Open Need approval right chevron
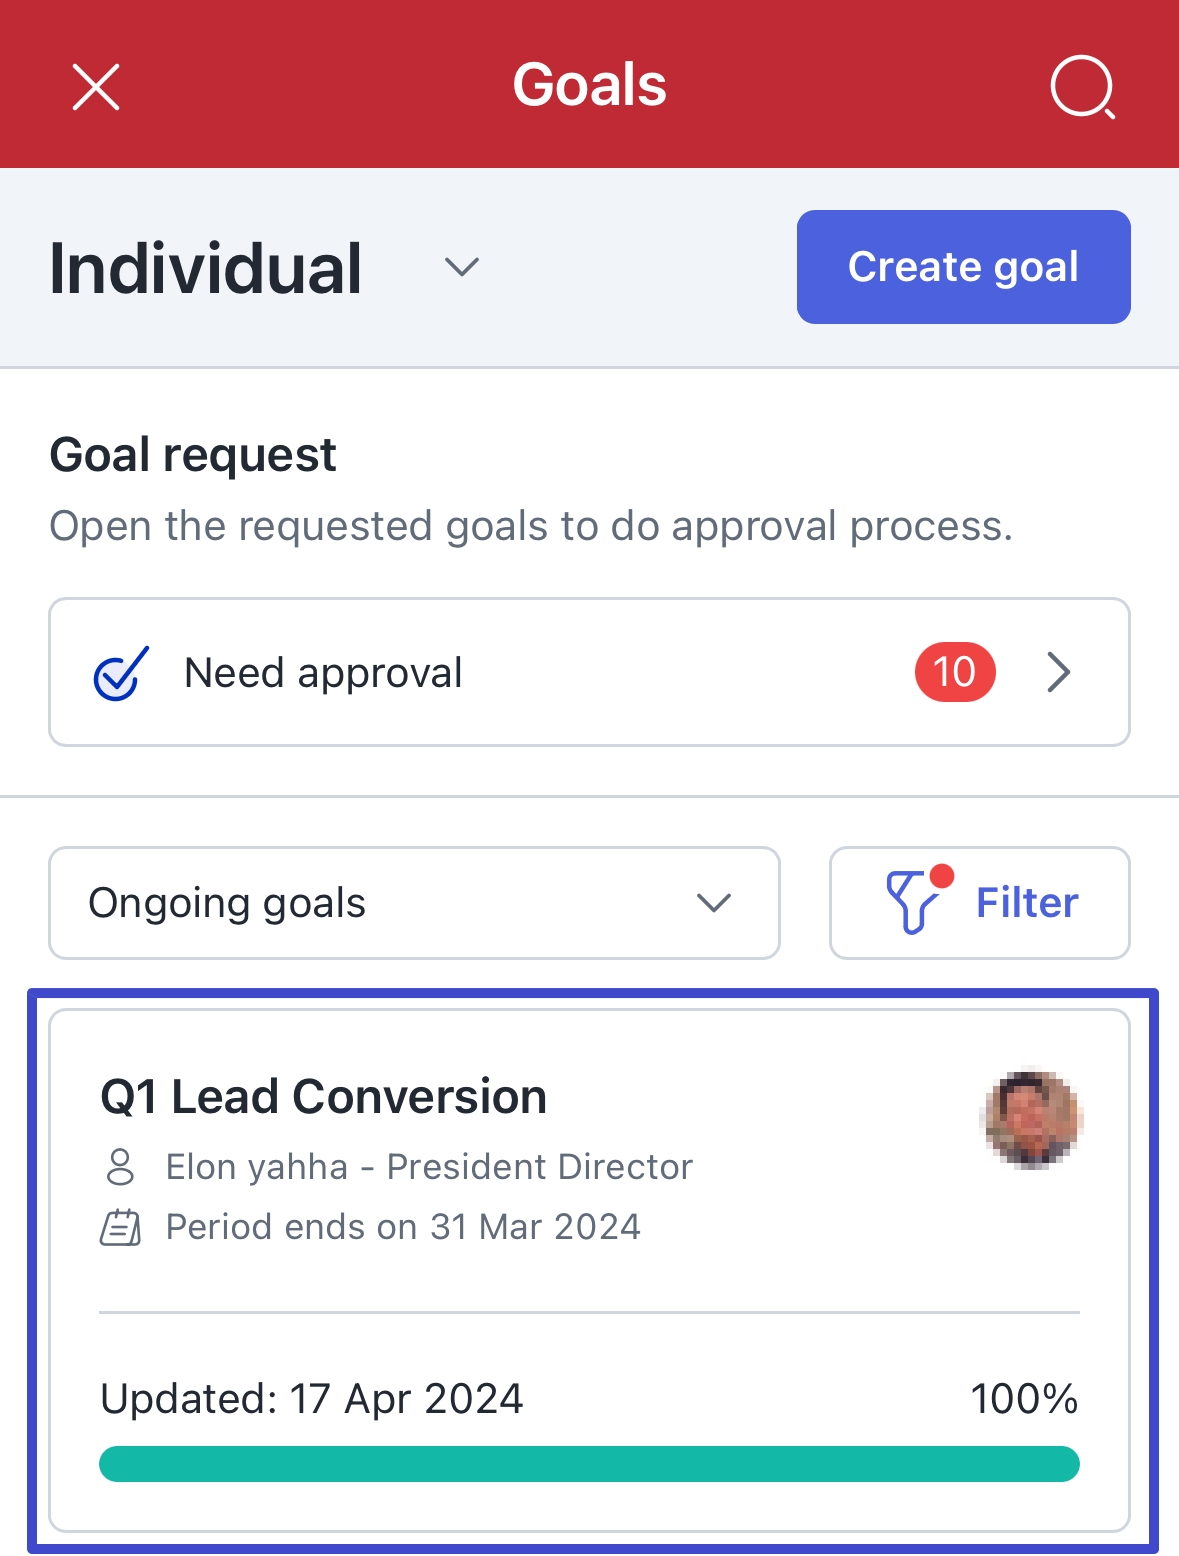Viewport: 1179px width, 1556px height. click(1059, 672)
